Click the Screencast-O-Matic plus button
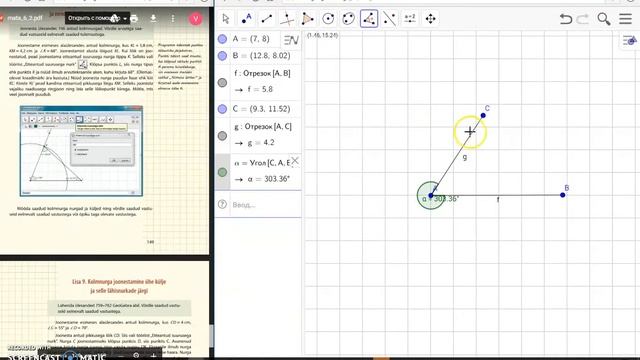Screen dimensions: 640x360 coord(153,356)
